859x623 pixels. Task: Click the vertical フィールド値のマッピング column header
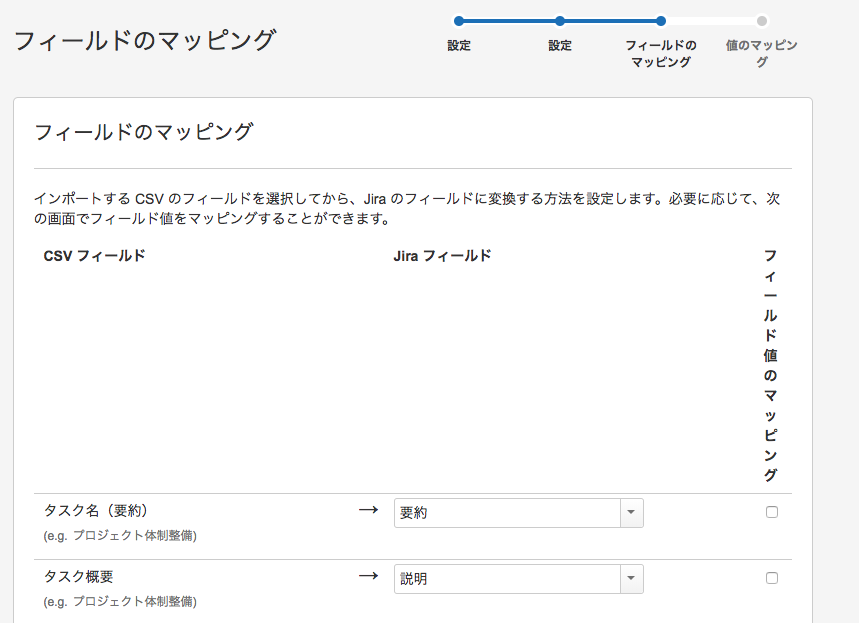coord(771,365)
